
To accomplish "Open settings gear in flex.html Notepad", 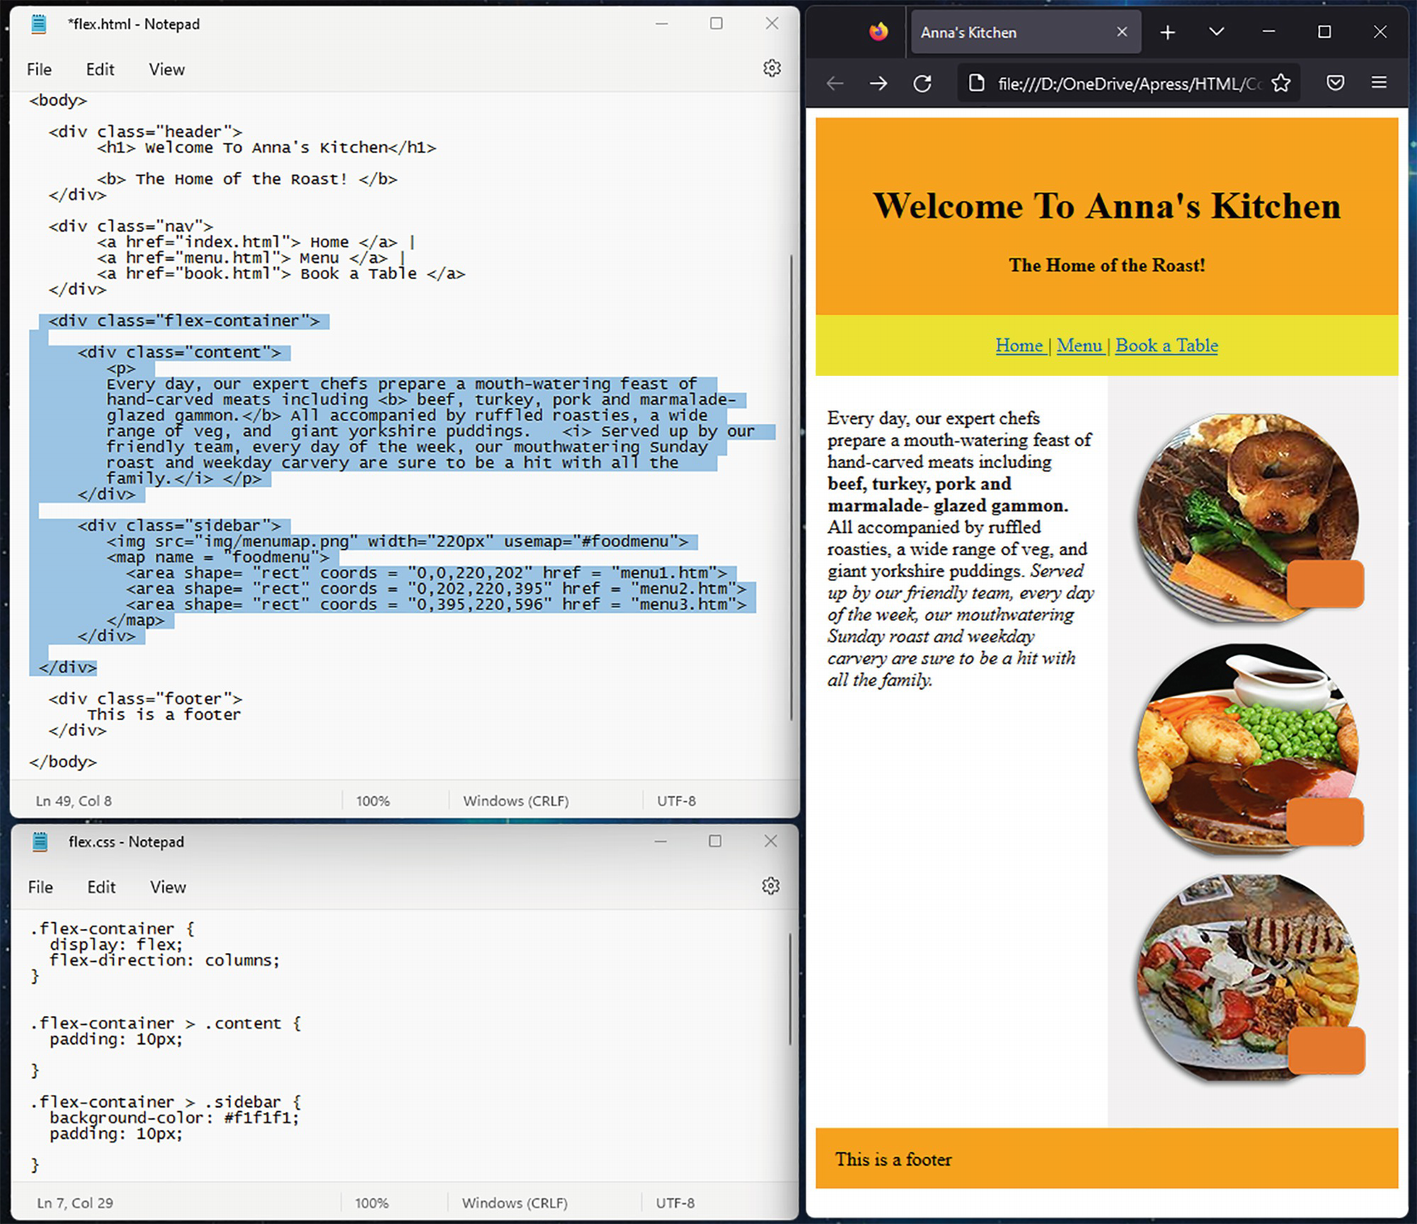I will (x=771, y=68).
